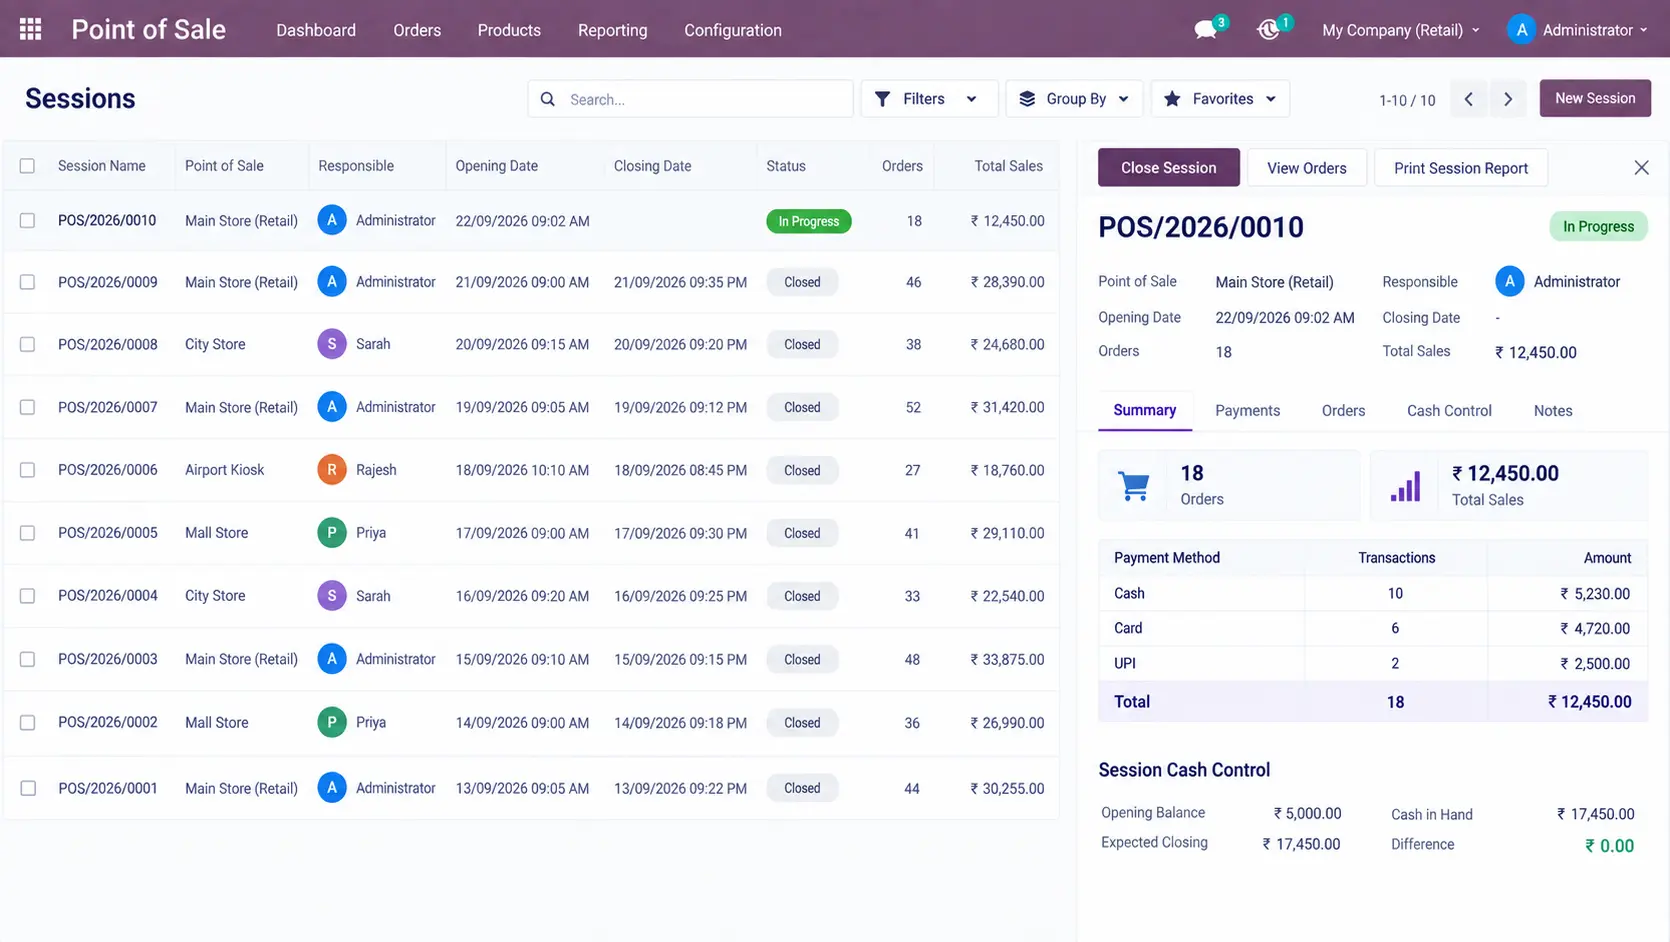Check the POS/2026/0010 row checkbox

tap(27, 221)
